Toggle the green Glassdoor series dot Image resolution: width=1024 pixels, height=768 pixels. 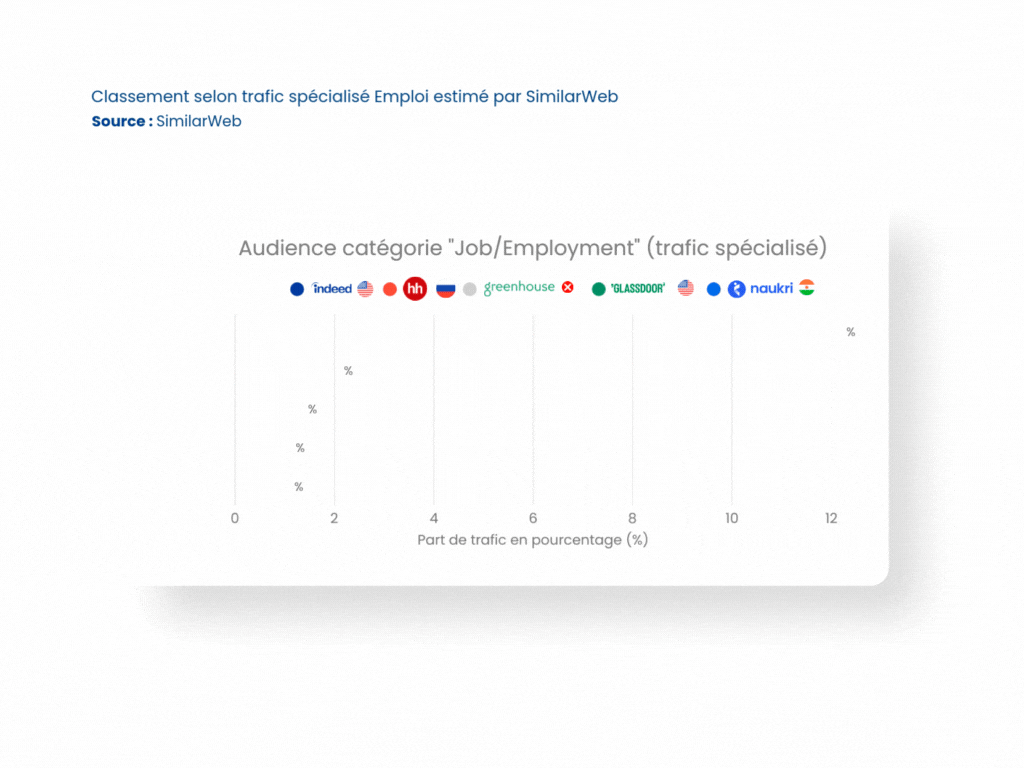[599, 289]
